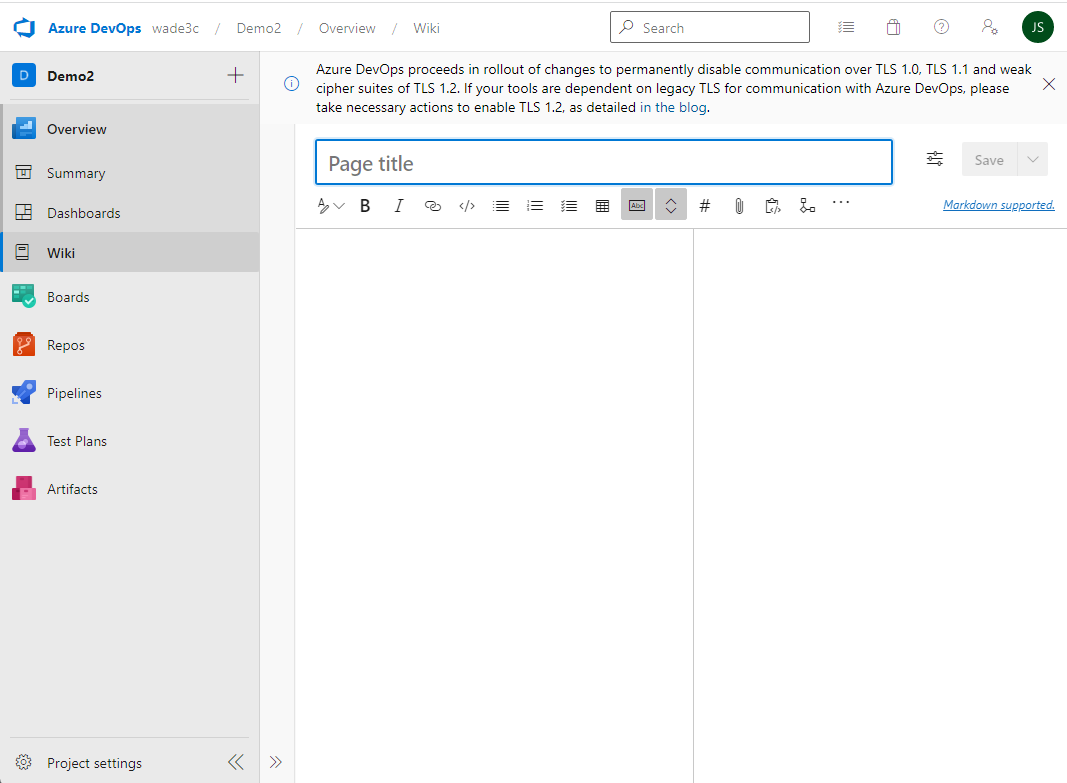This screenshot has width=1067, height=783.
Task: Toggle the word wrap button in toolbar
Action: (x=637, y=205)
